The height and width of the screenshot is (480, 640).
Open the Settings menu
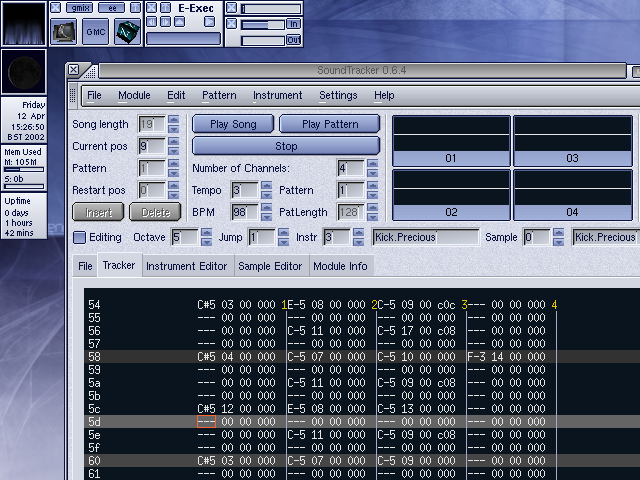pyautogui.click(x=338, y=96)
